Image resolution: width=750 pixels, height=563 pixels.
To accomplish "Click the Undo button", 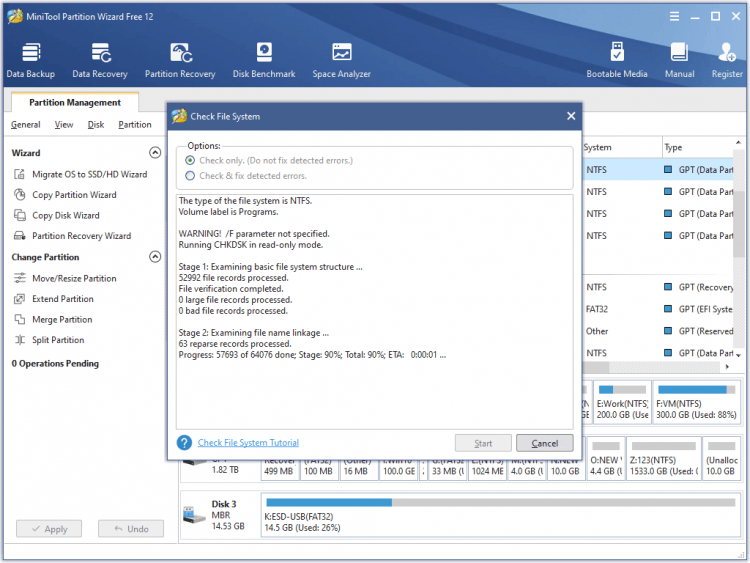I will pyautogui.click(x=131, y=529).
